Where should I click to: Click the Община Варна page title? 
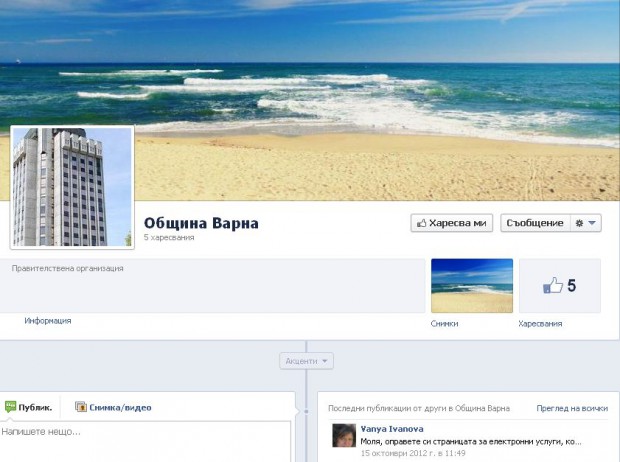pos(201,223)
